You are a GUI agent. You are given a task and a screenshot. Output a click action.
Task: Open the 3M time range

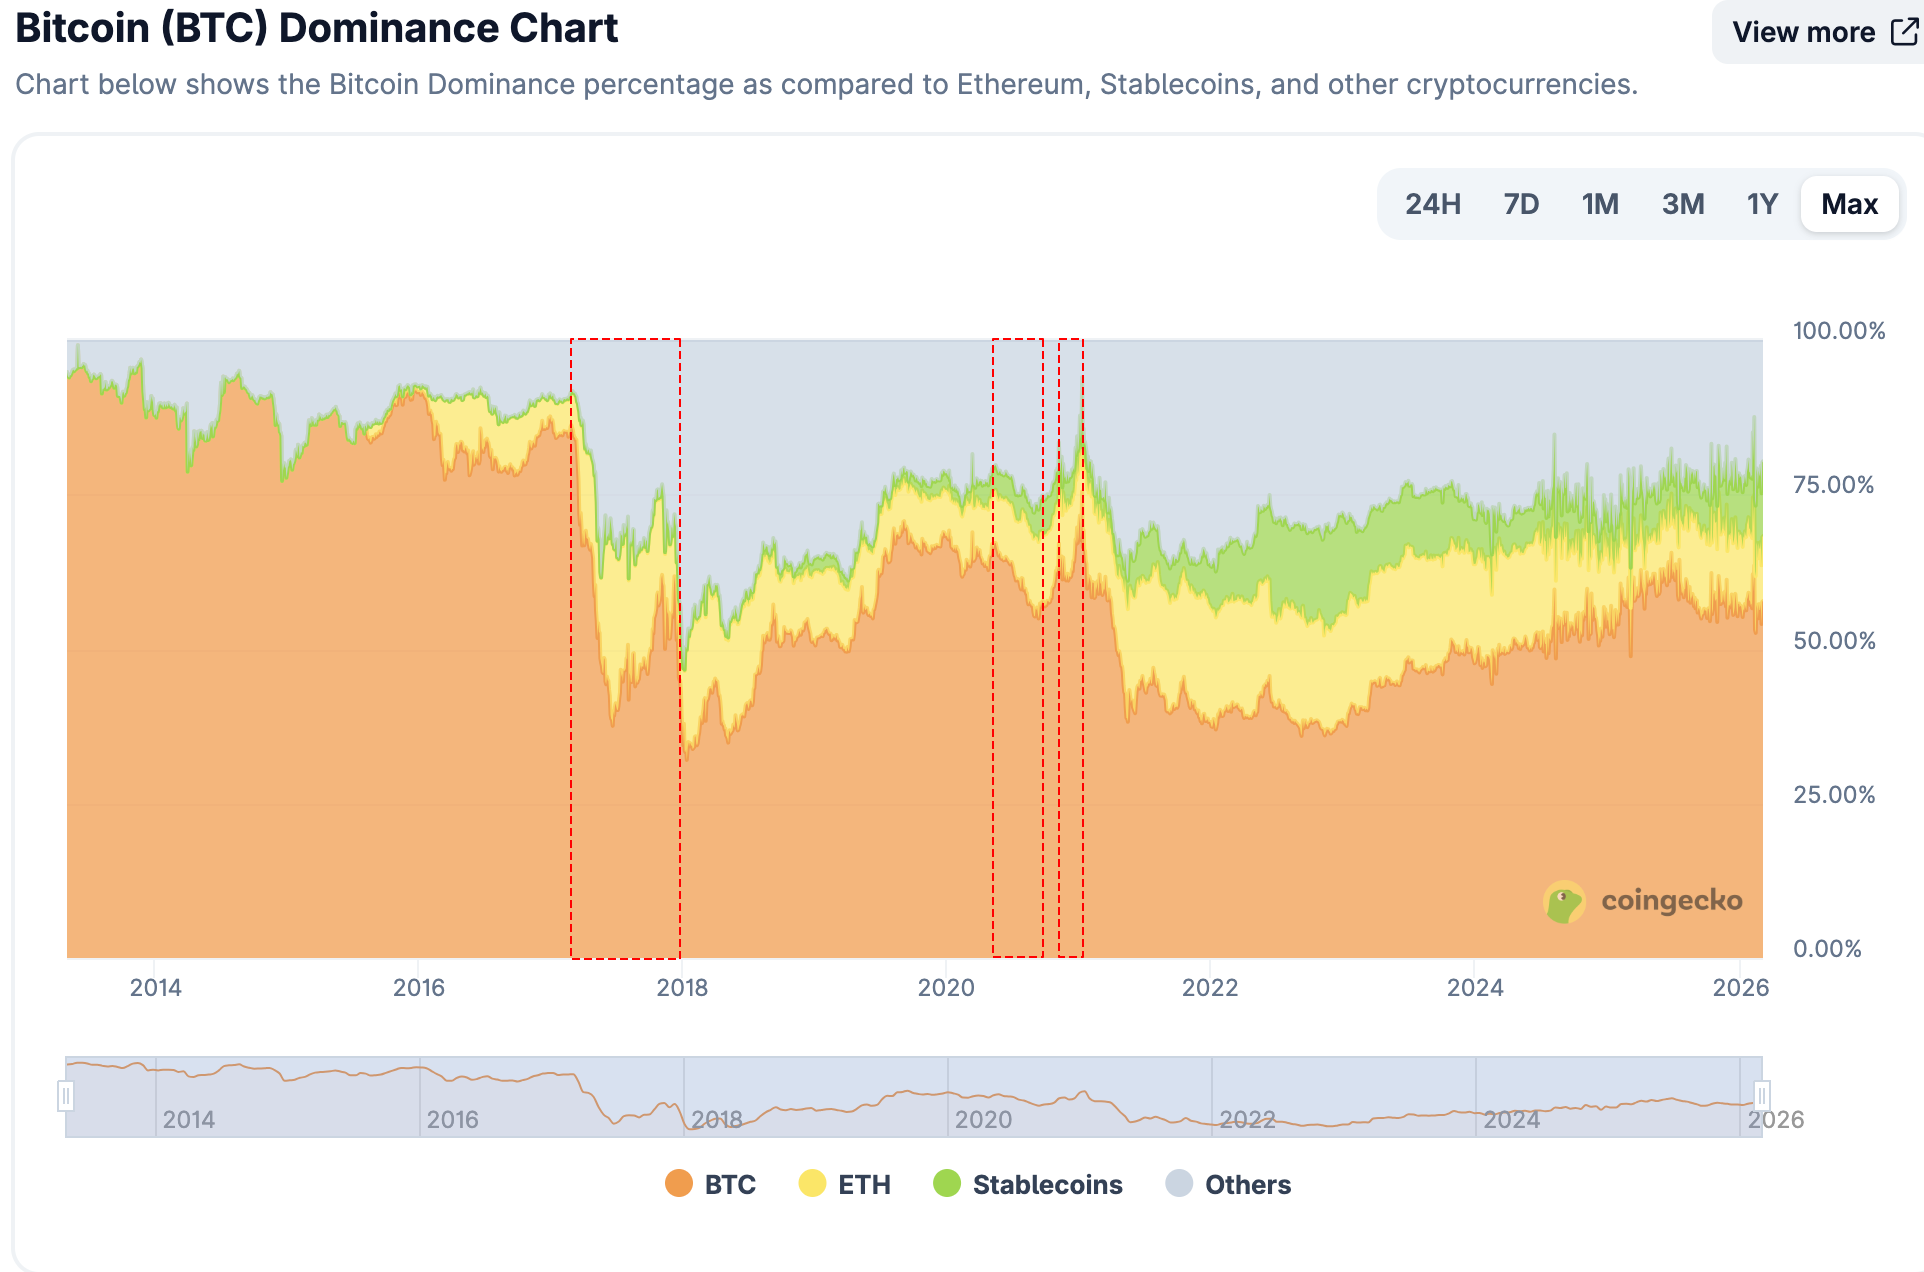(x=1682, y=204)
